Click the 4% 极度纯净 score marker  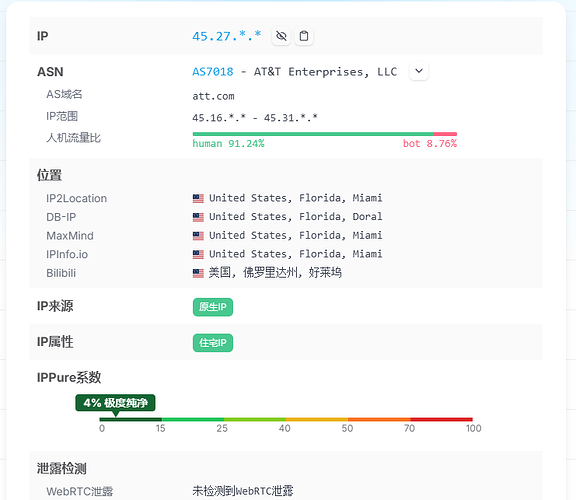(x=115, y=403)
